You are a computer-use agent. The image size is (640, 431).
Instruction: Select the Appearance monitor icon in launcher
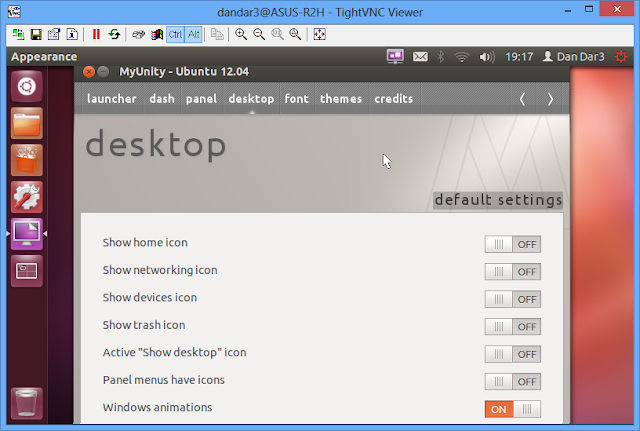coord(27,233)
